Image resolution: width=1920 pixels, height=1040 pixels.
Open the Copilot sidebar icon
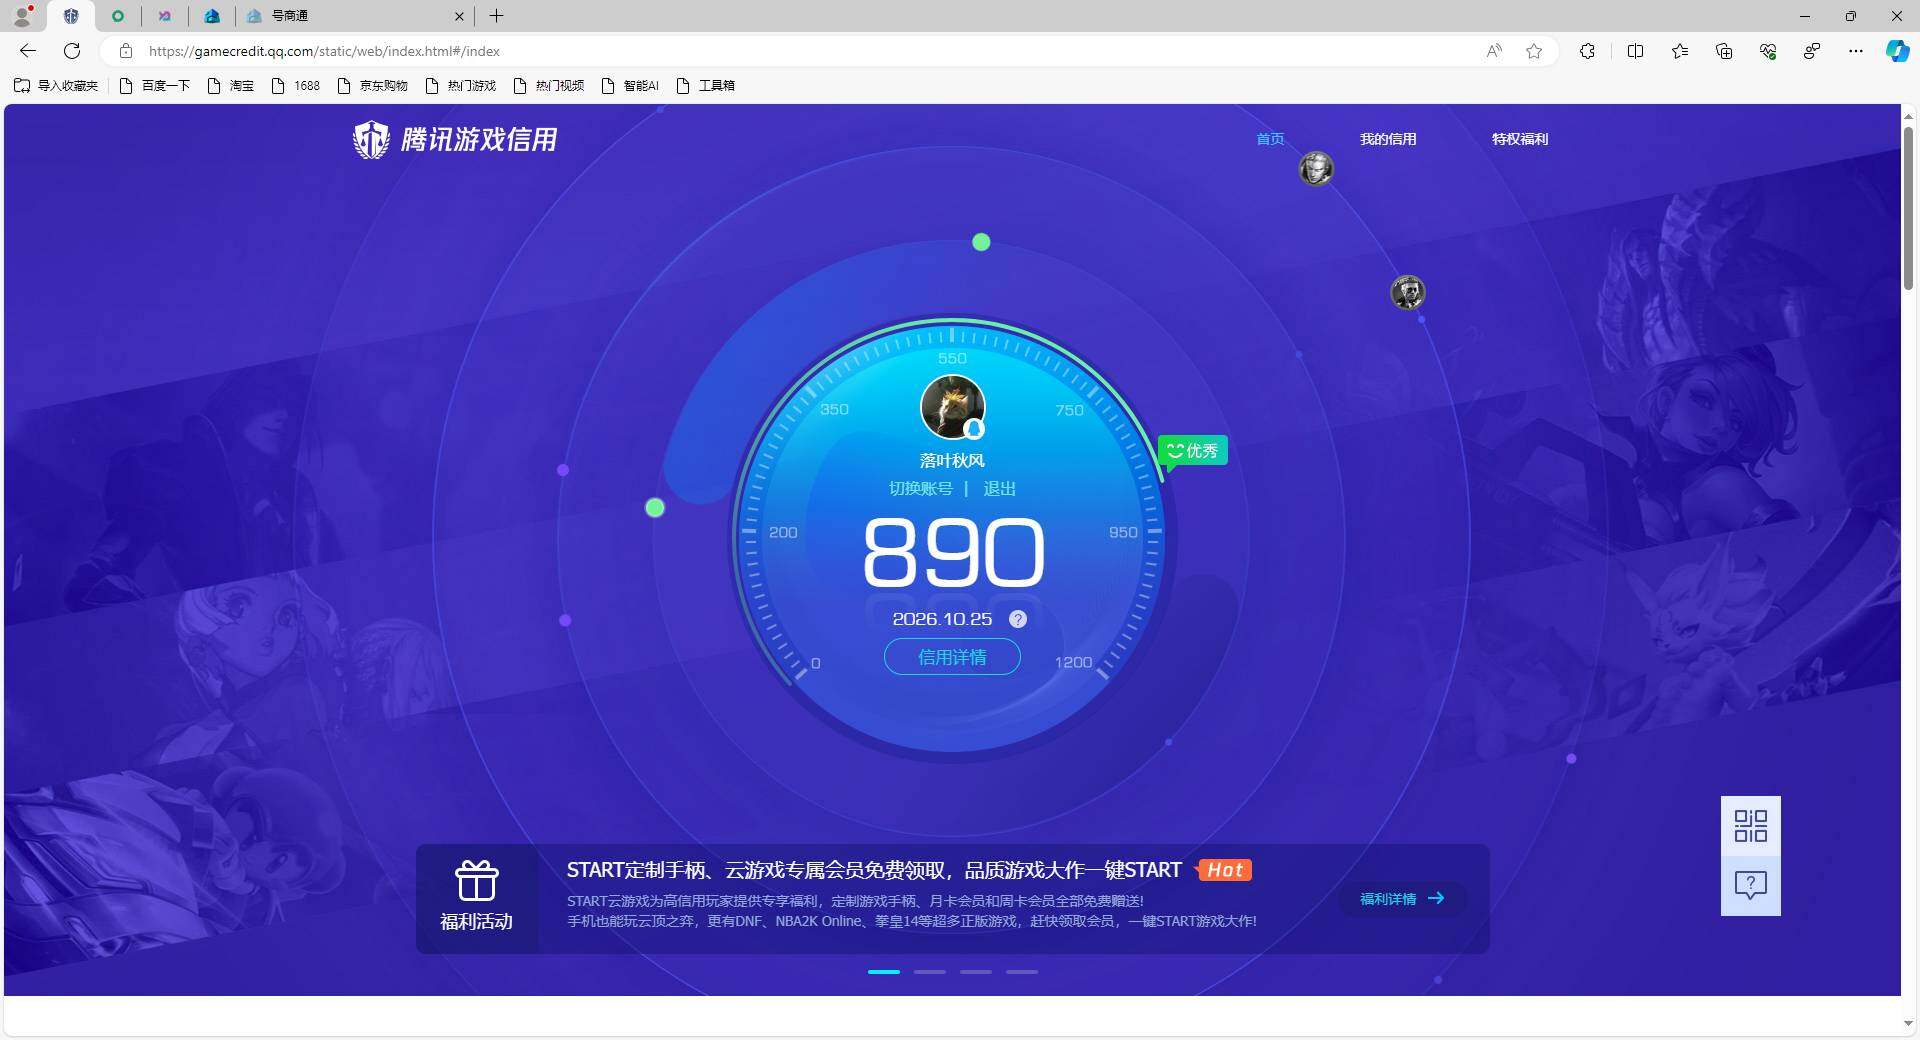1897,51
